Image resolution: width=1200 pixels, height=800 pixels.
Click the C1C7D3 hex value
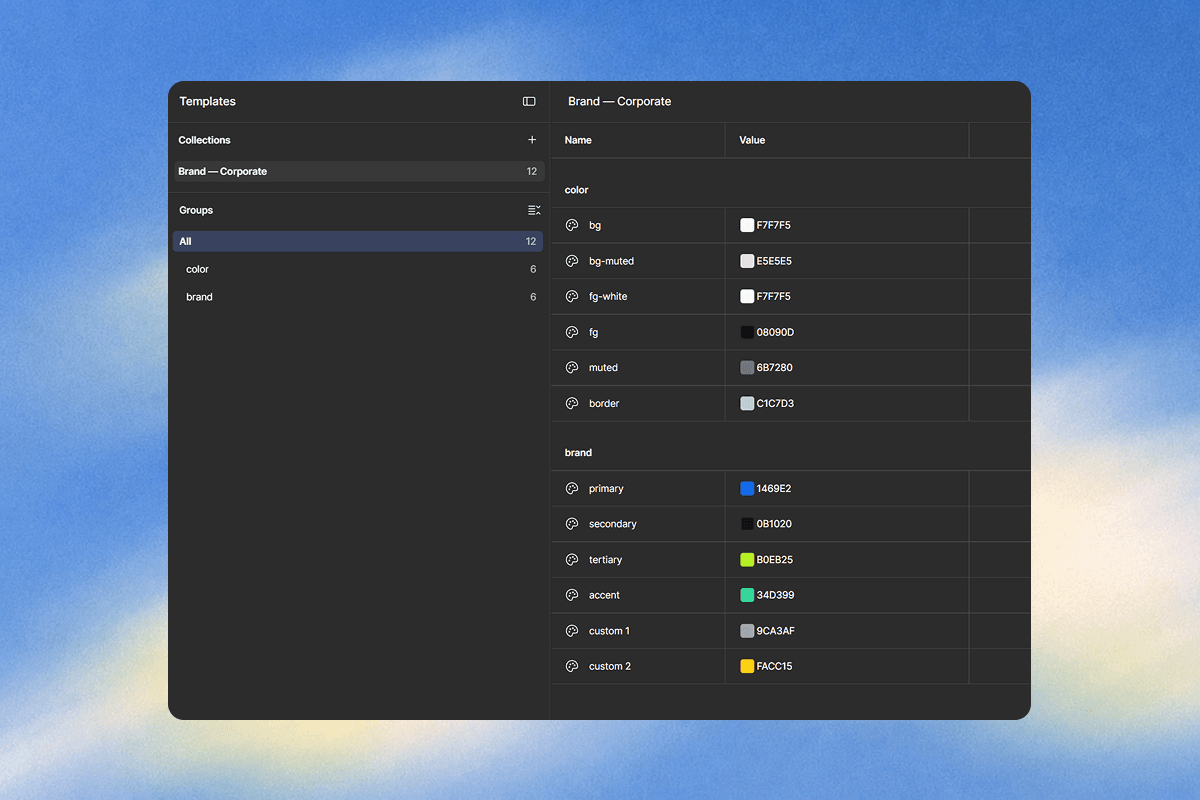[x=775, y=403]
